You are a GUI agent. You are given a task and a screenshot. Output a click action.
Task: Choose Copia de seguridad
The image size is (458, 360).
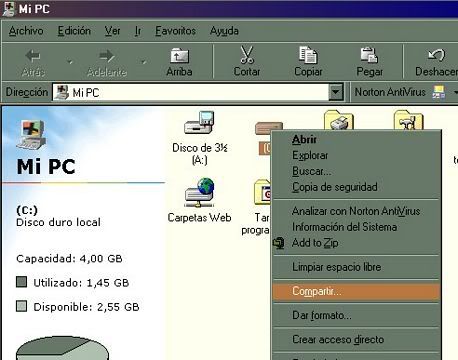(x=356, y=187)
